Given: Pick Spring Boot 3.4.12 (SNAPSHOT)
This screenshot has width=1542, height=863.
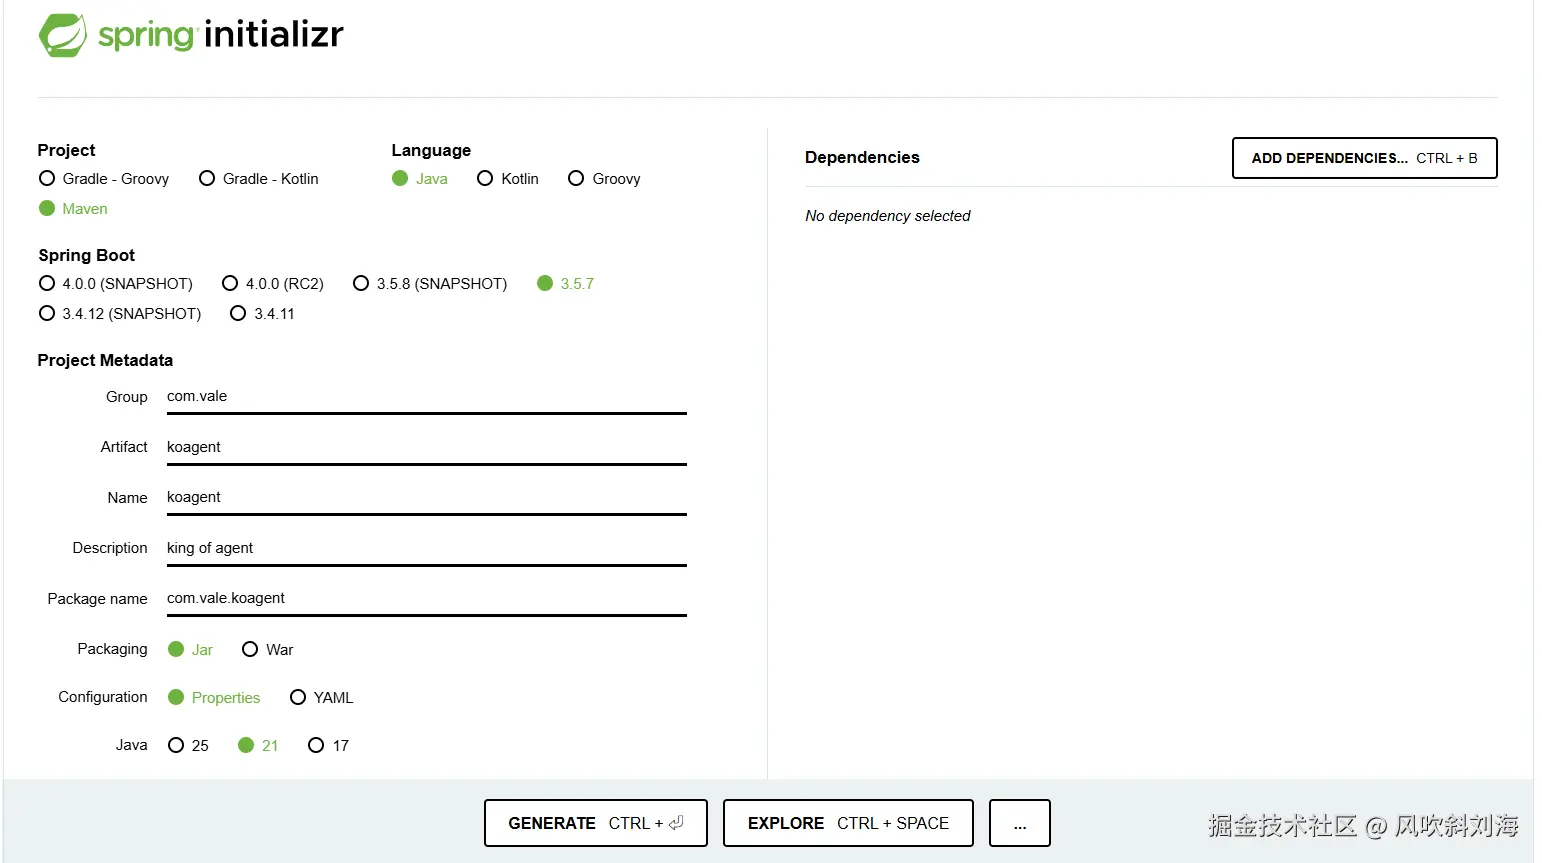Looking at the screenshot, I should [x=120, y=314].
